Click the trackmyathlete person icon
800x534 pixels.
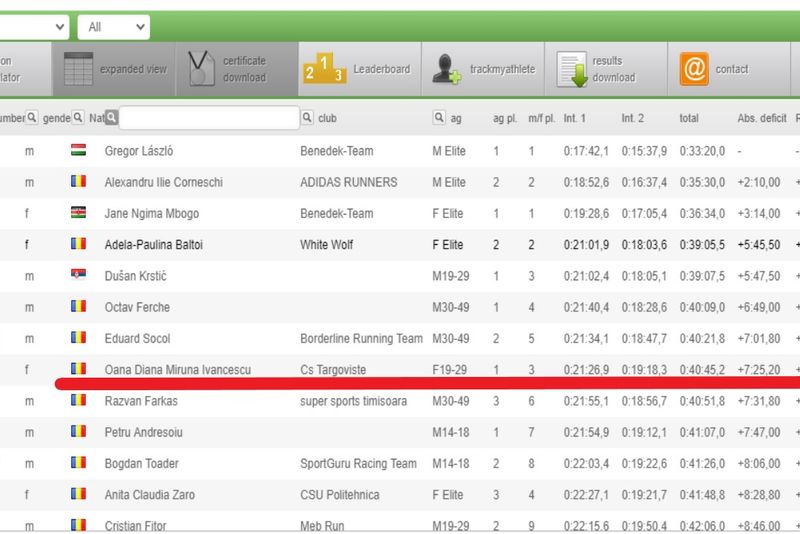(x=446, y=70)
